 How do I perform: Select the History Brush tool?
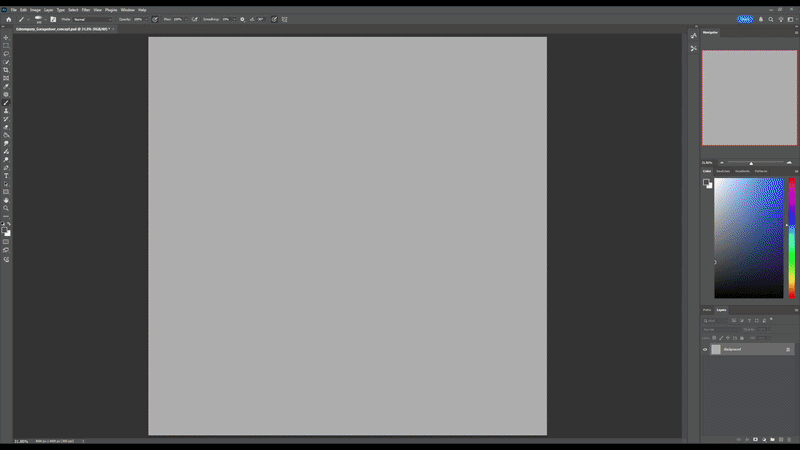6,119
